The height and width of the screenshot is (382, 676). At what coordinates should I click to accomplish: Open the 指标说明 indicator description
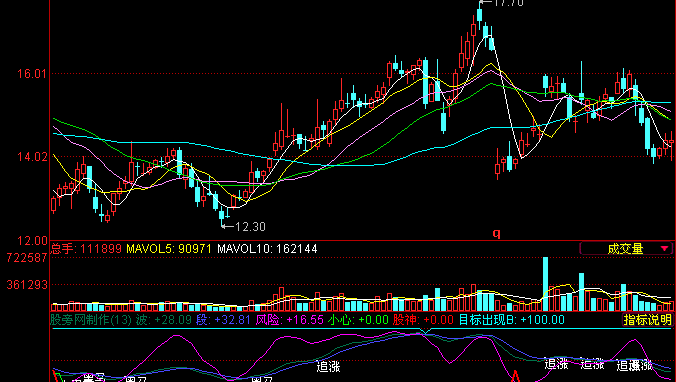(x=648, y=319)
